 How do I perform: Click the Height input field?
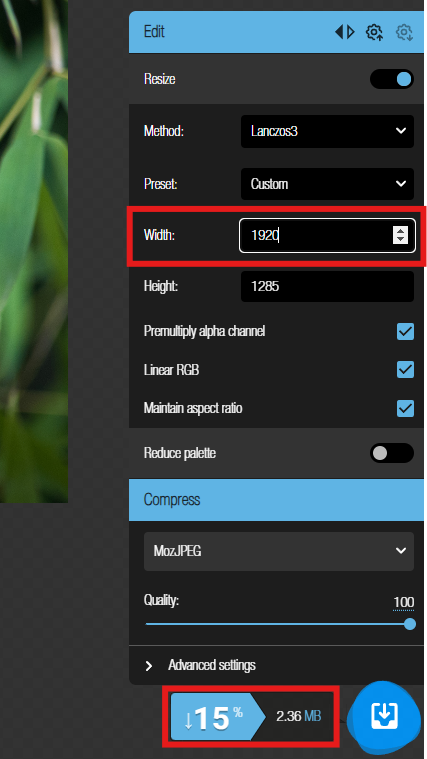[327, 287]
